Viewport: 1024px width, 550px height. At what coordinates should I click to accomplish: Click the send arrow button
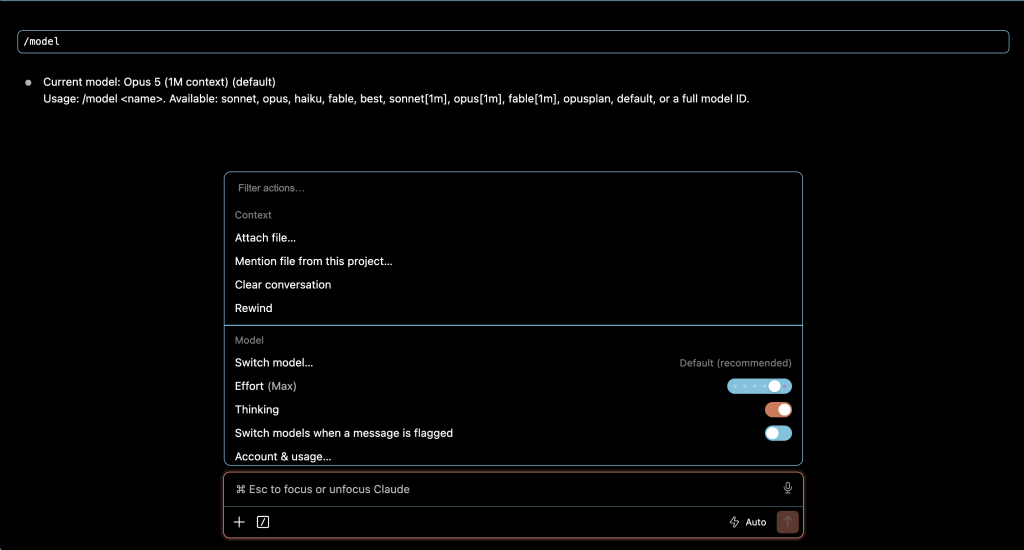pyautogui.click(x=788, y=522)
